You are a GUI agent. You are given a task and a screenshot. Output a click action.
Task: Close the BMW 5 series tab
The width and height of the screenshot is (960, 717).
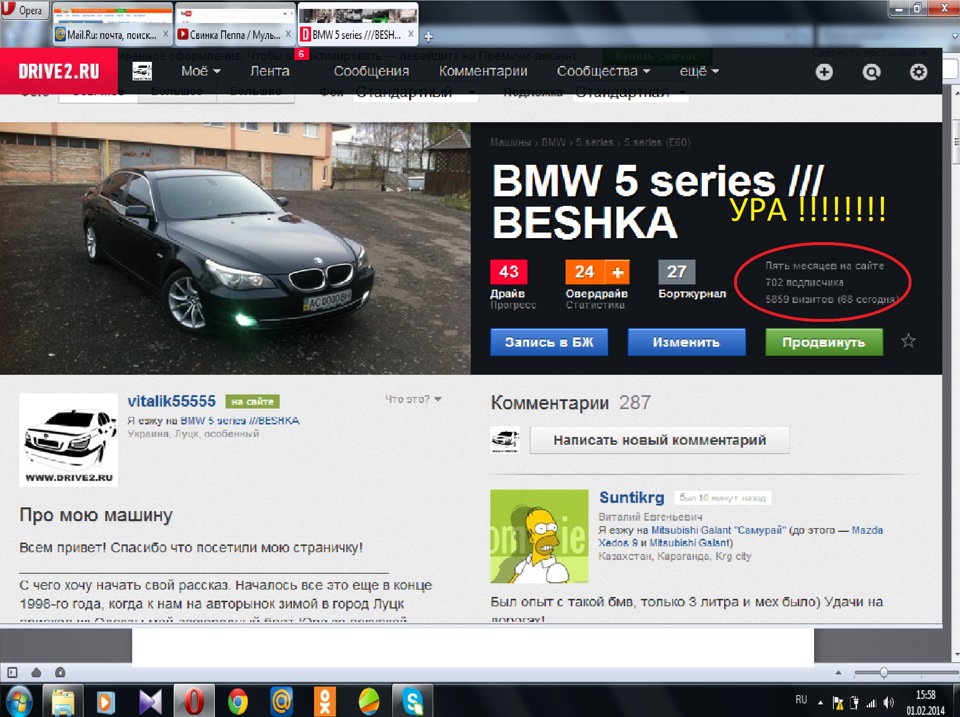[x=411, y=34]
